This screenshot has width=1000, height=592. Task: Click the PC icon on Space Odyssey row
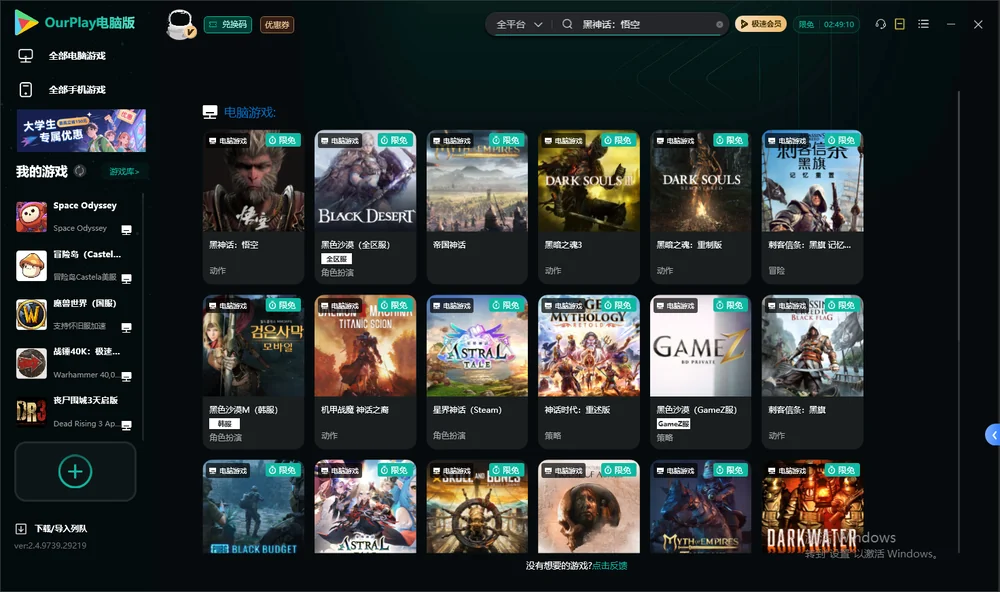126,230
